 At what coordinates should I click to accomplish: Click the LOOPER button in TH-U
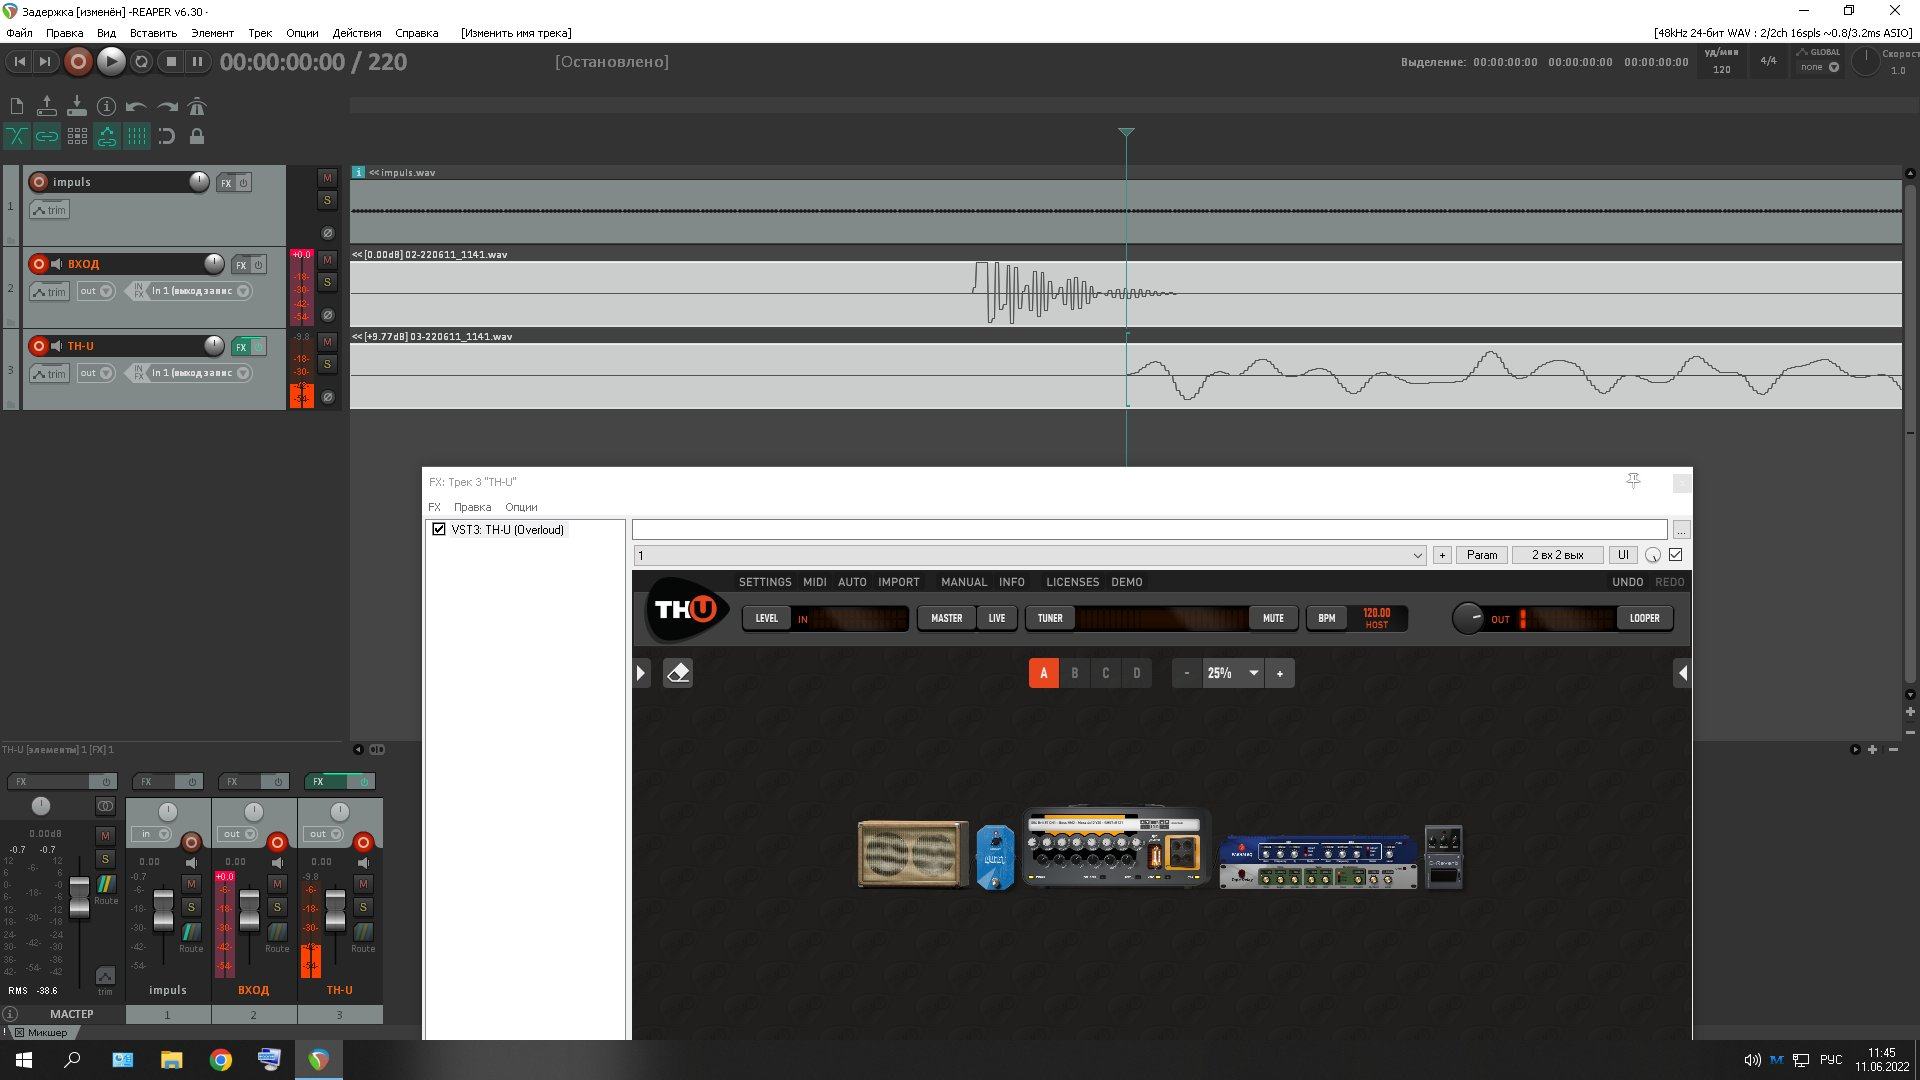1644,618
